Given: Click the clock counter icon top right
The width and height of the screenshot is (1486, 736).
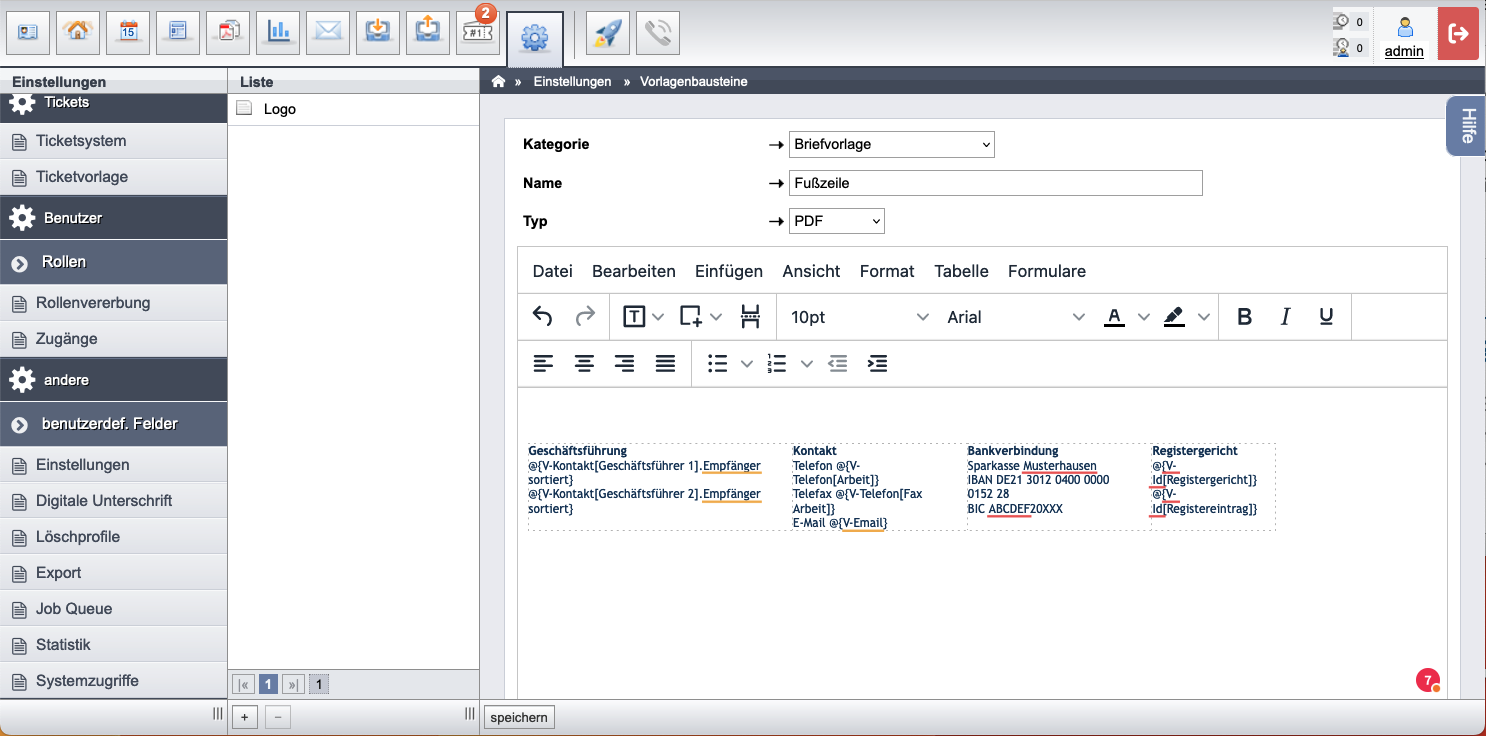Looking at the screenshot, I should [1342, 22].
